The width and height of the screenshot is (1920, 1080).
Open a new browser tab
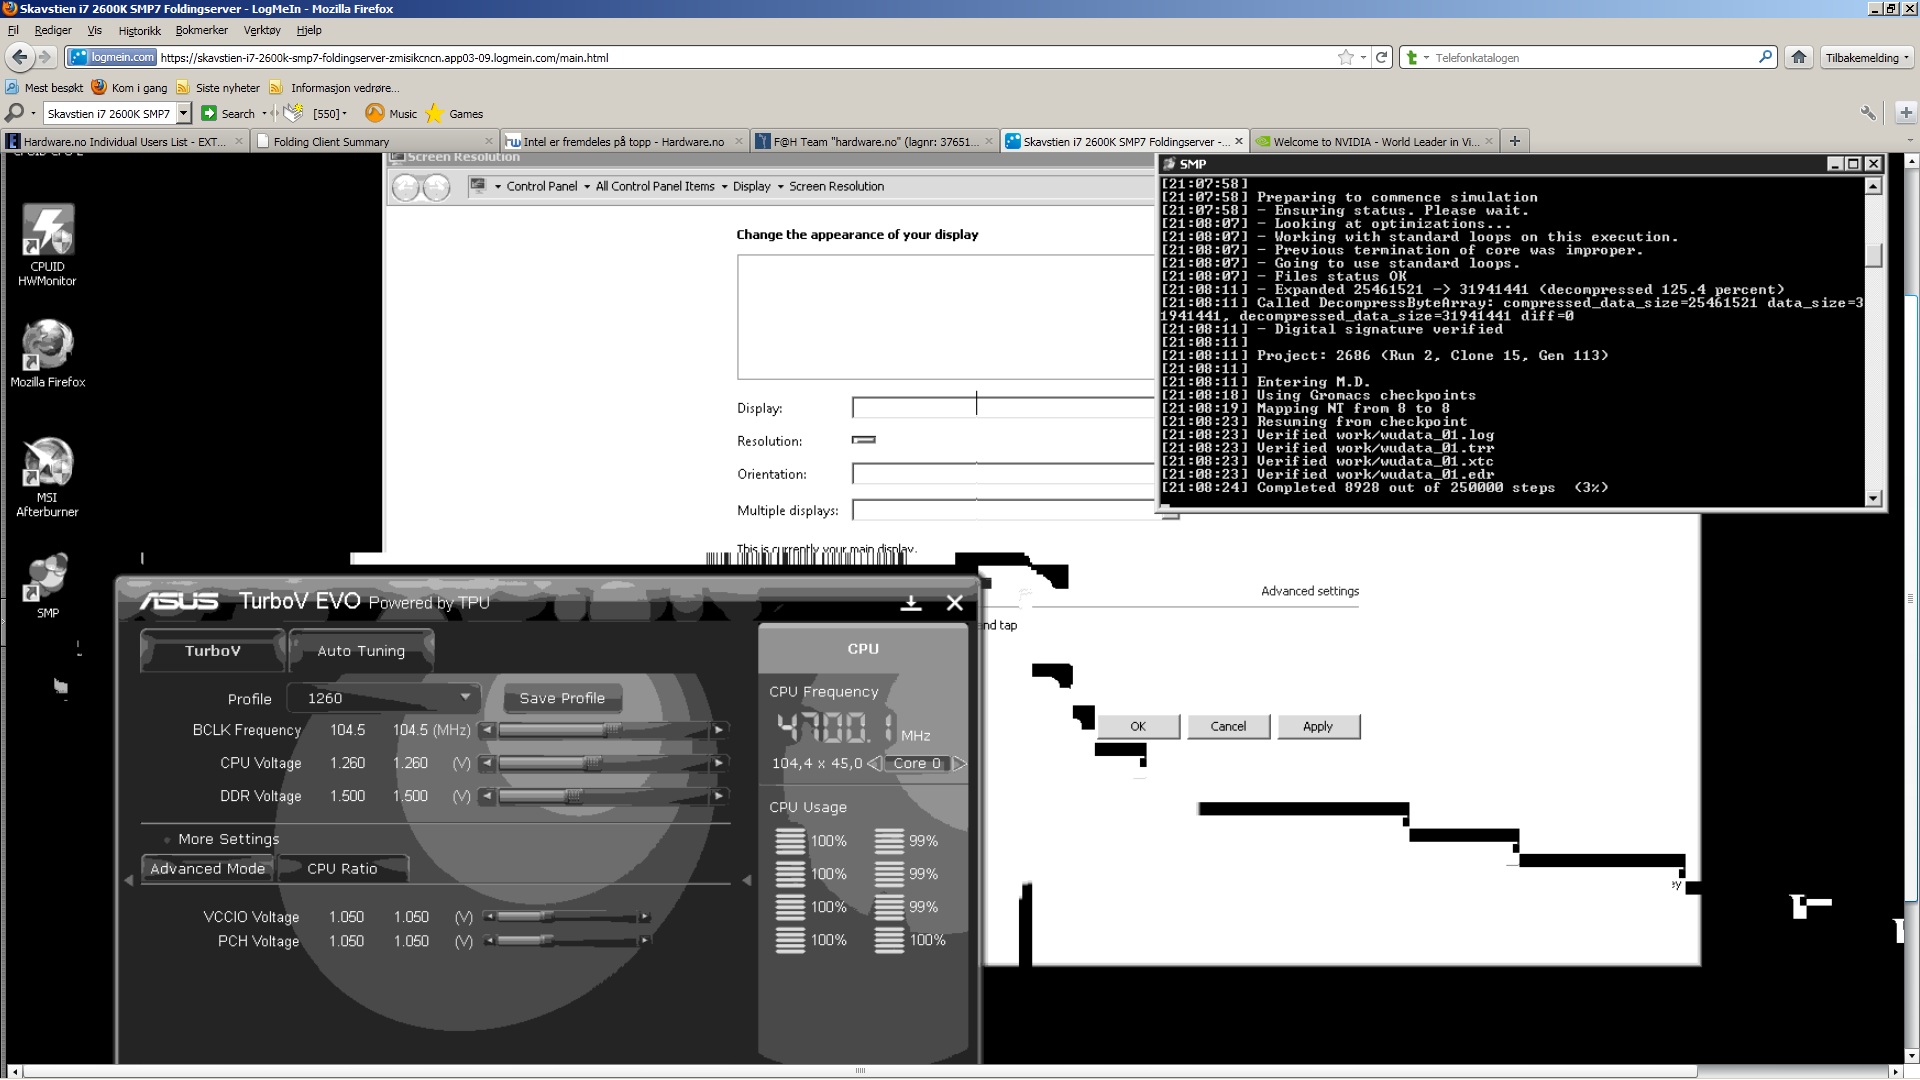(1514, 141)
